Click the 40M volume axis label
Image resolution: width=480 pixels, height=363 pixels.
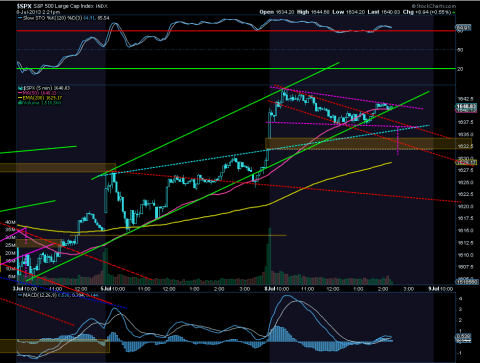10,222
